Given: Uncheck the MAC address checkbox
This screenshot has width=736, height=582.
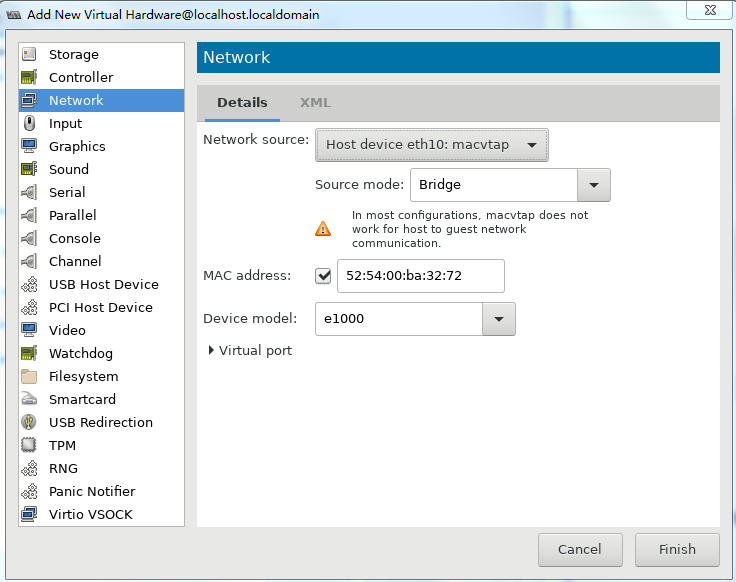Looking at the screenshot, I should (323, 276).
